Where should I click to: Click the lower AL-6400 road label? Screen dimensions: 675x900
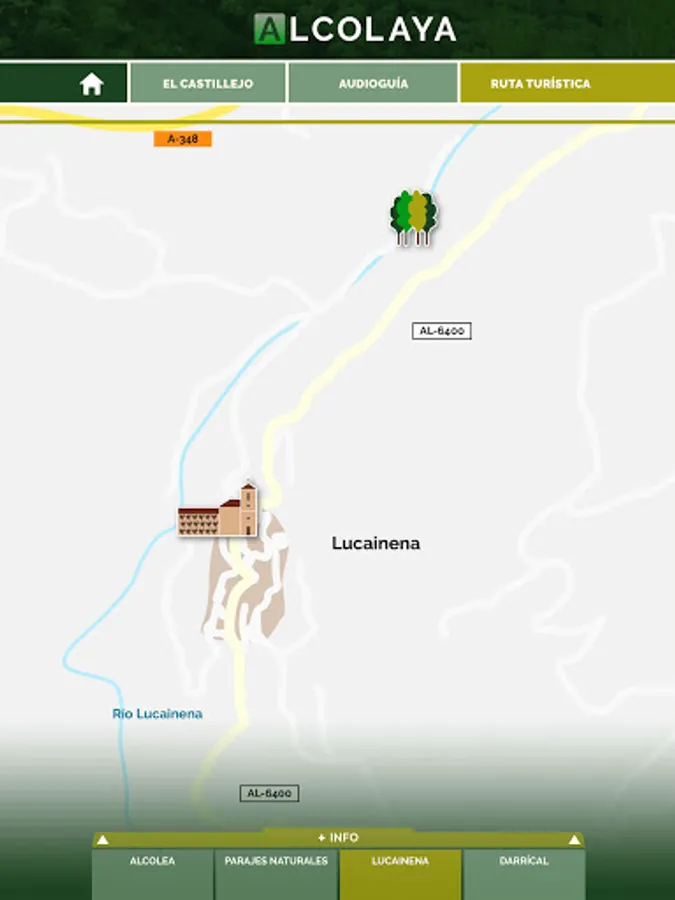point(269,793)
